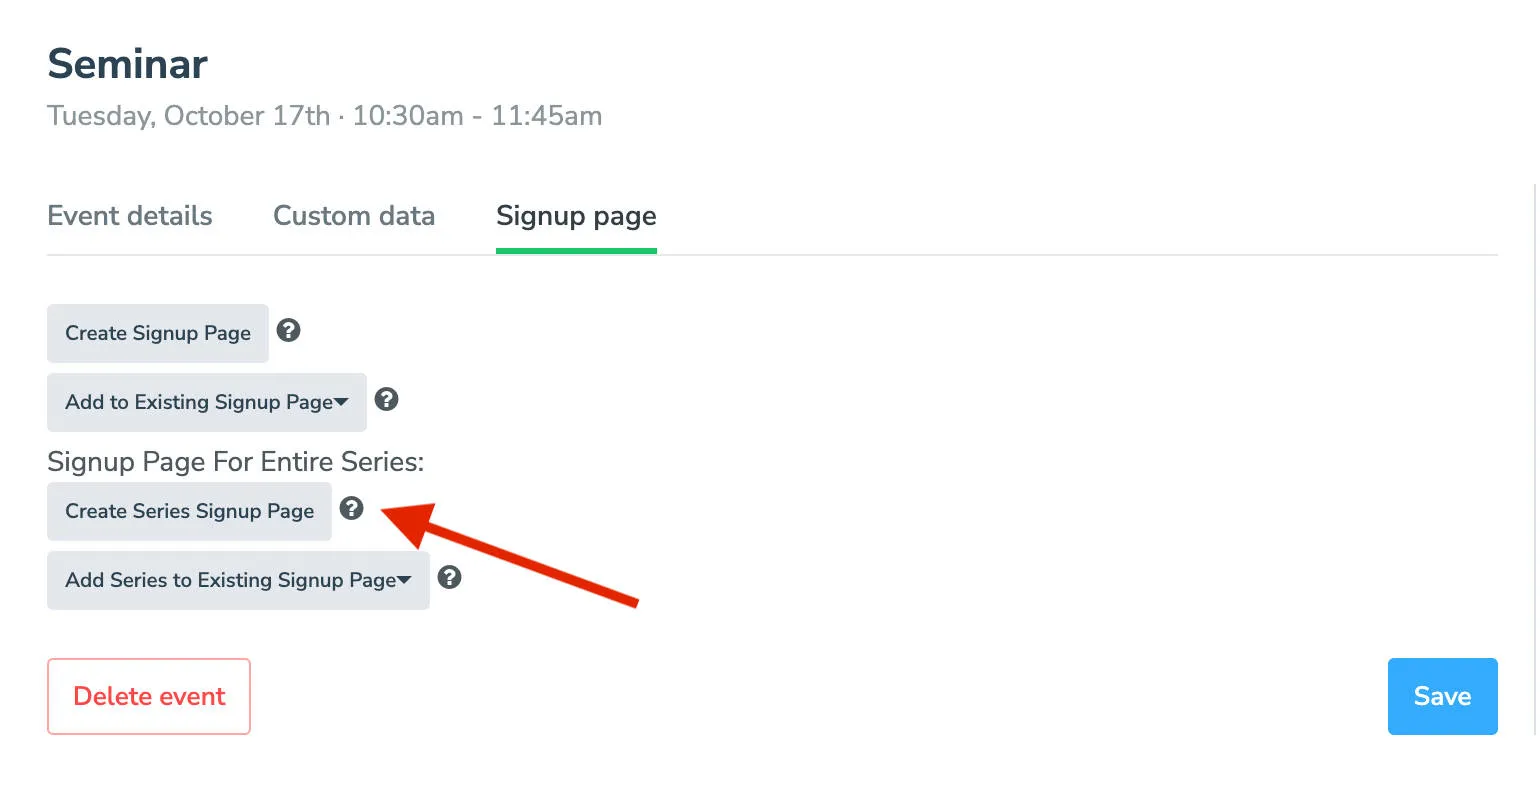Click the Delete event button
This screenshot has width=1540, height=800.
coord(148,696)
